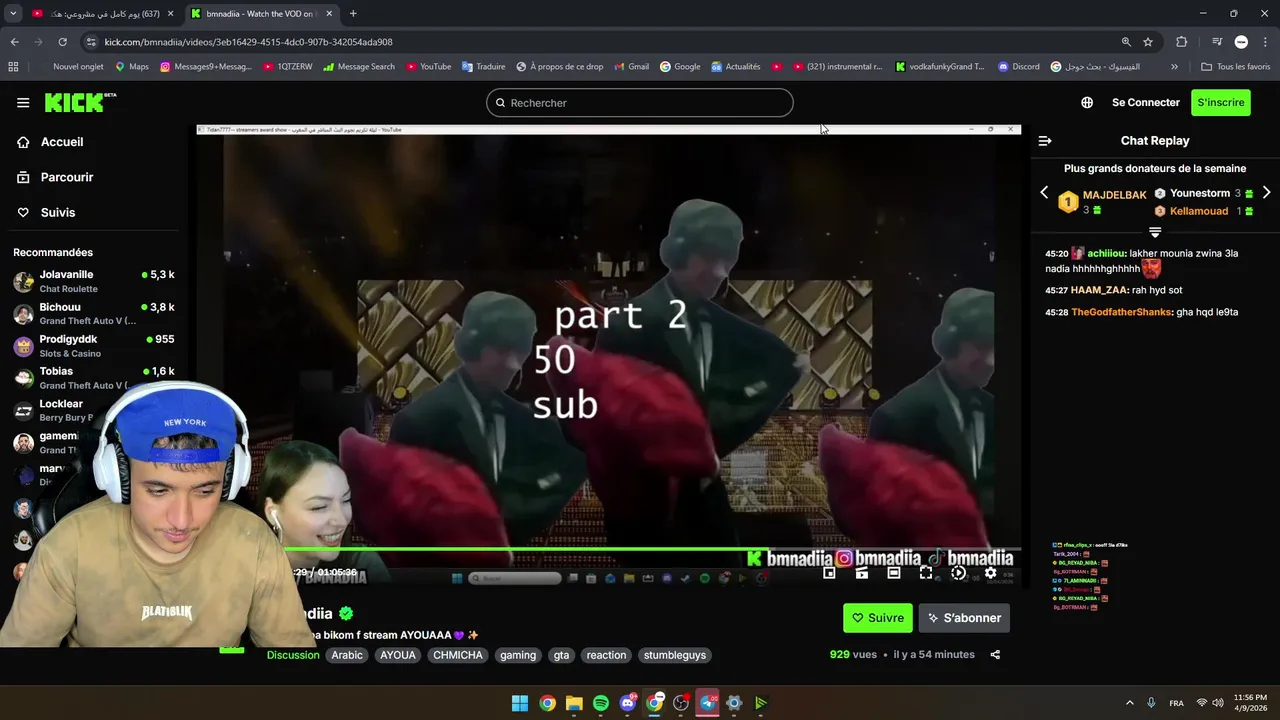The height and width of the screenshot is (720, 1280).
Task: Open Bichouu recommended channel
Action: (x=95, y=313)
